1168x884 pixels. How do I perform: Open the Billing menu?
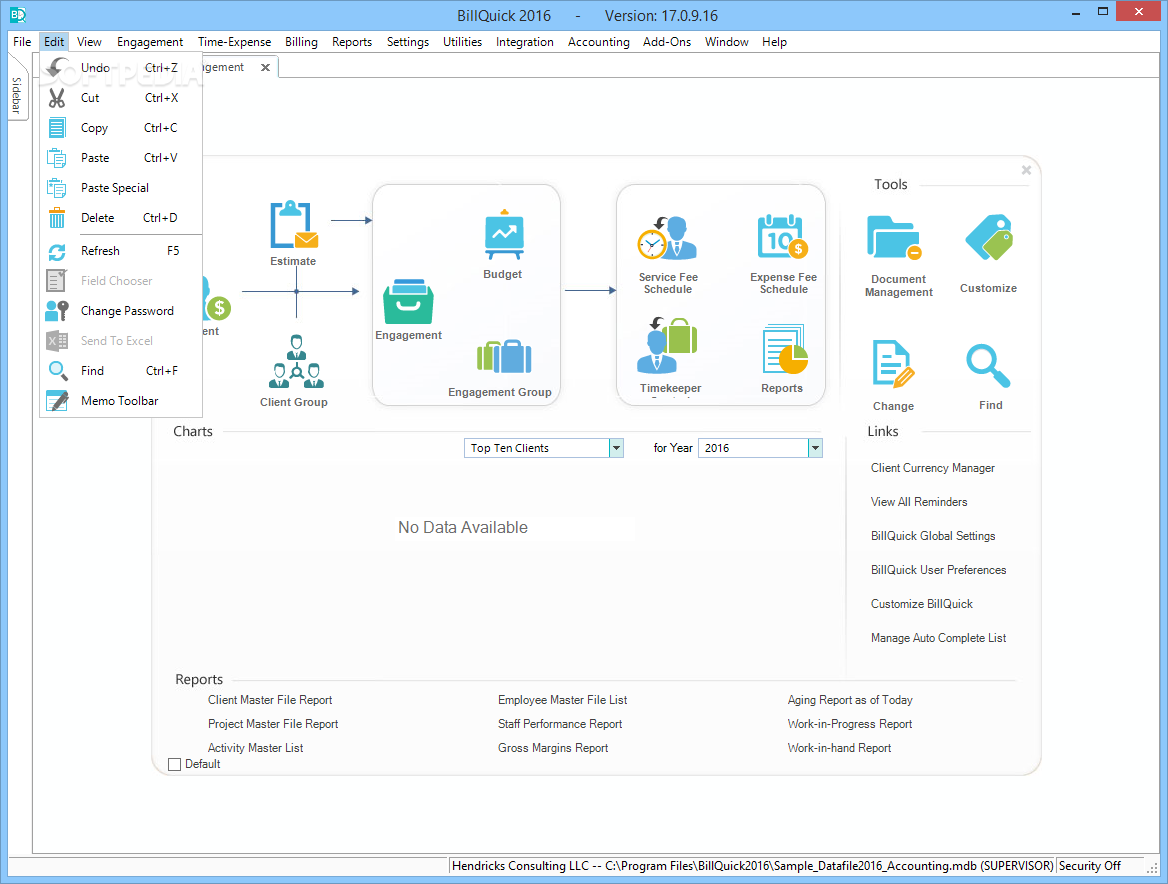click(302, 42)
